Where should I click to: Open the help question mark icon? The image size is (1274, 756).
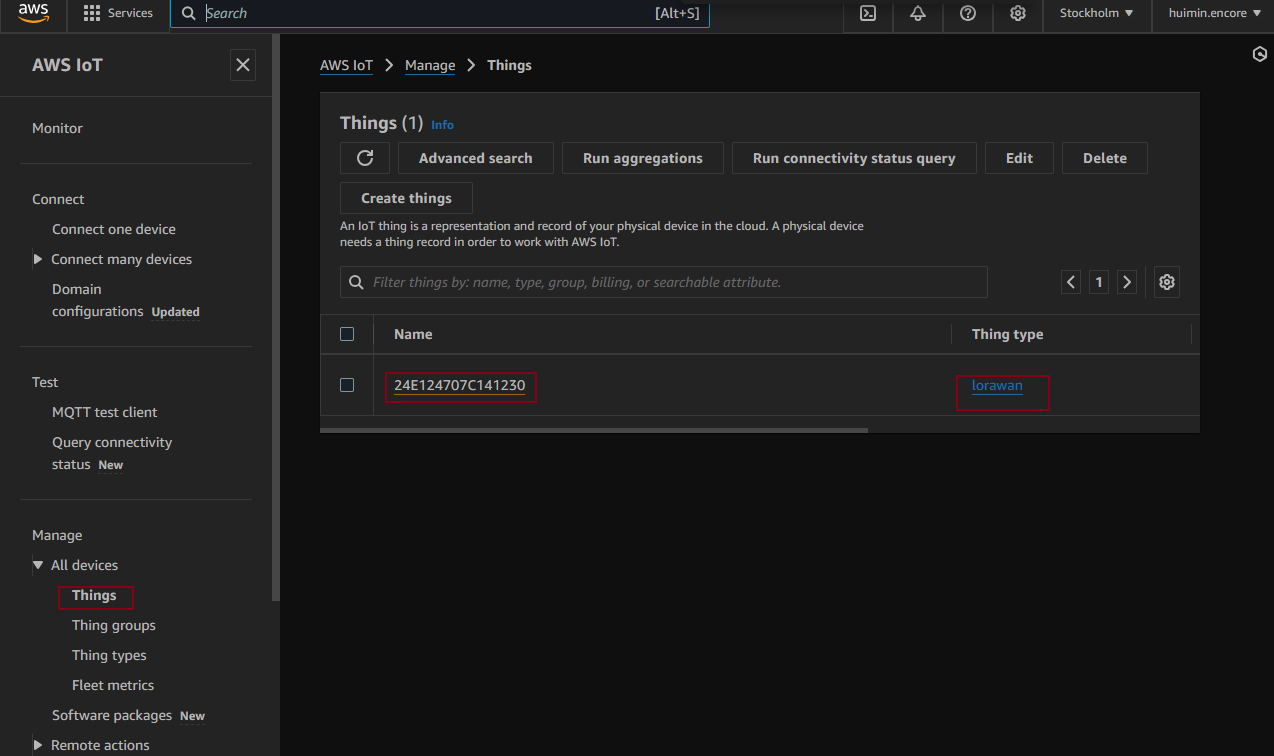point(968,13)
